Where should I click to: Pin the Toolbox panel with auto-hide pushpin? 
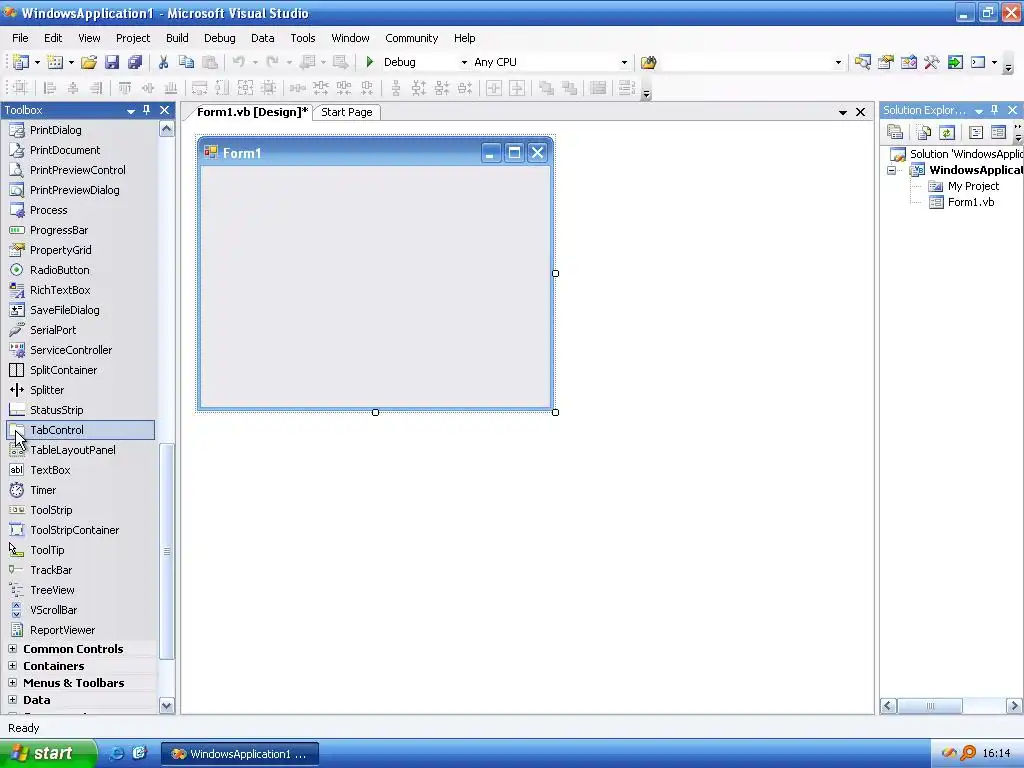click(147, 110)
